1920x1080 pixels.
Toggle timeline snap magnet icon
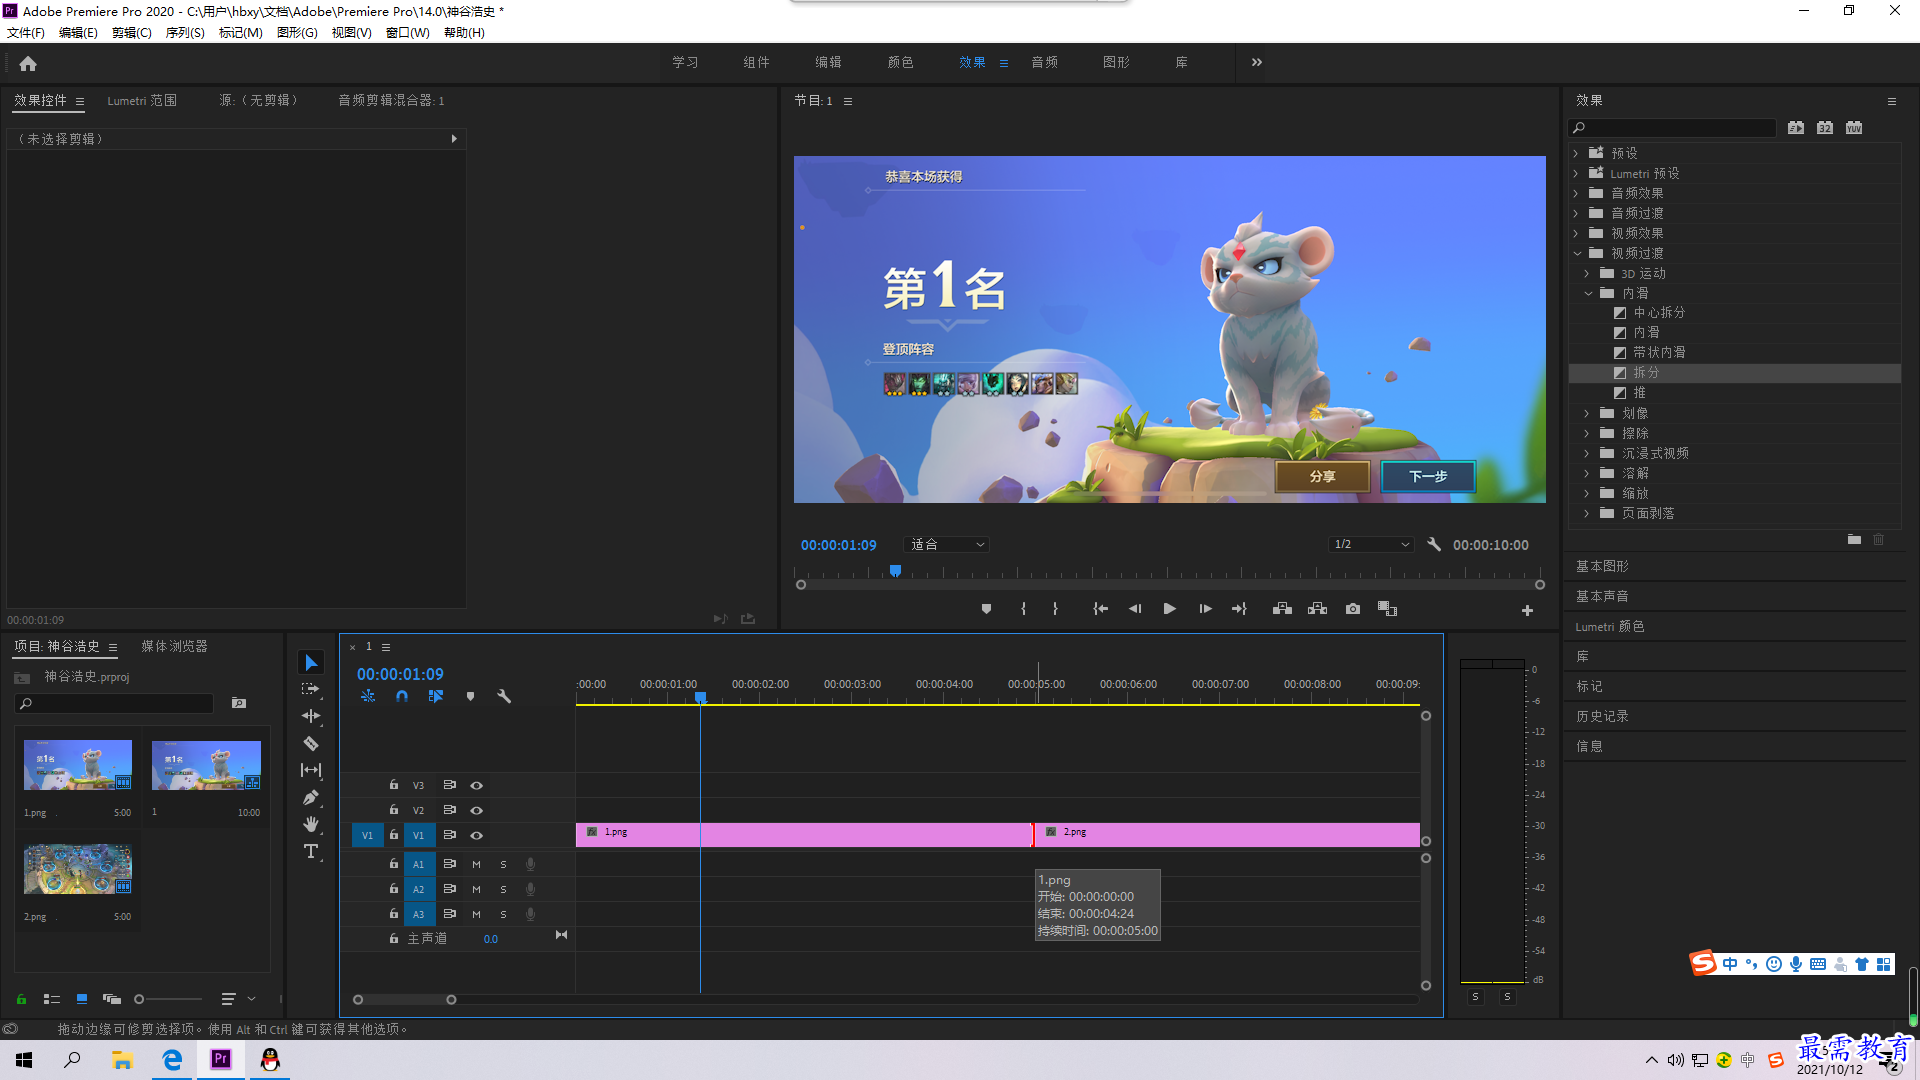click(x=402, y=696)
